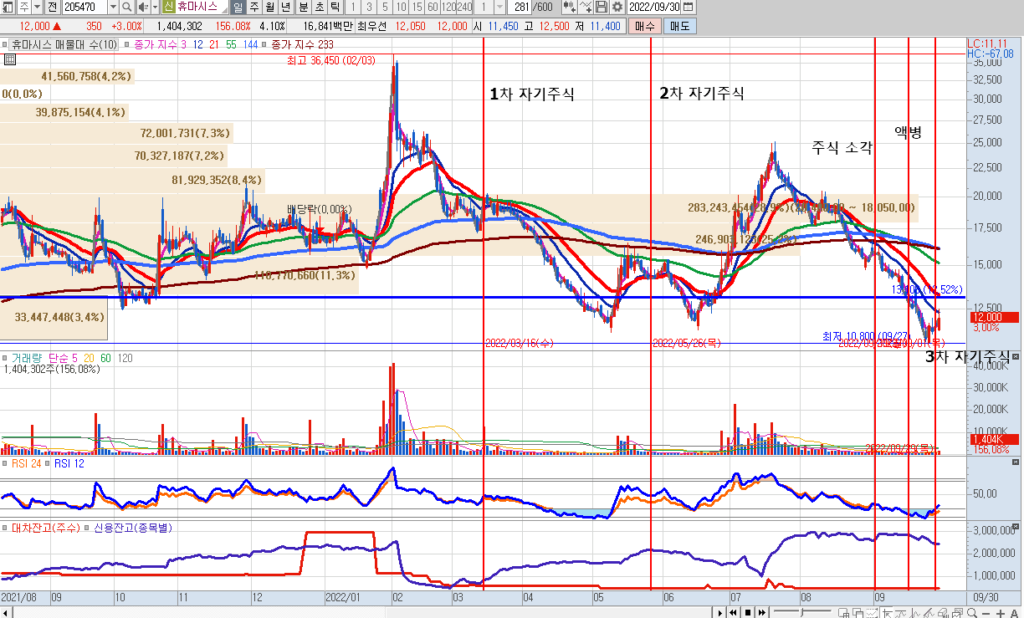Click the speaker sound icon
The width and height of the screenshot is (1024, 618).
145,7
